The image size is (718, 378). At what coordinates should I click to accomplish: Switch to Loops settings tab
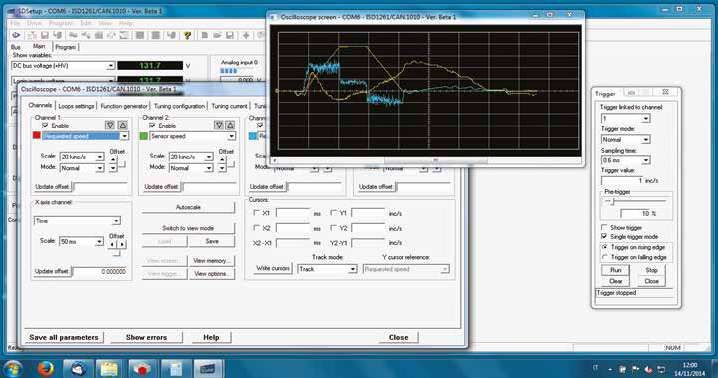click(76, 106)
